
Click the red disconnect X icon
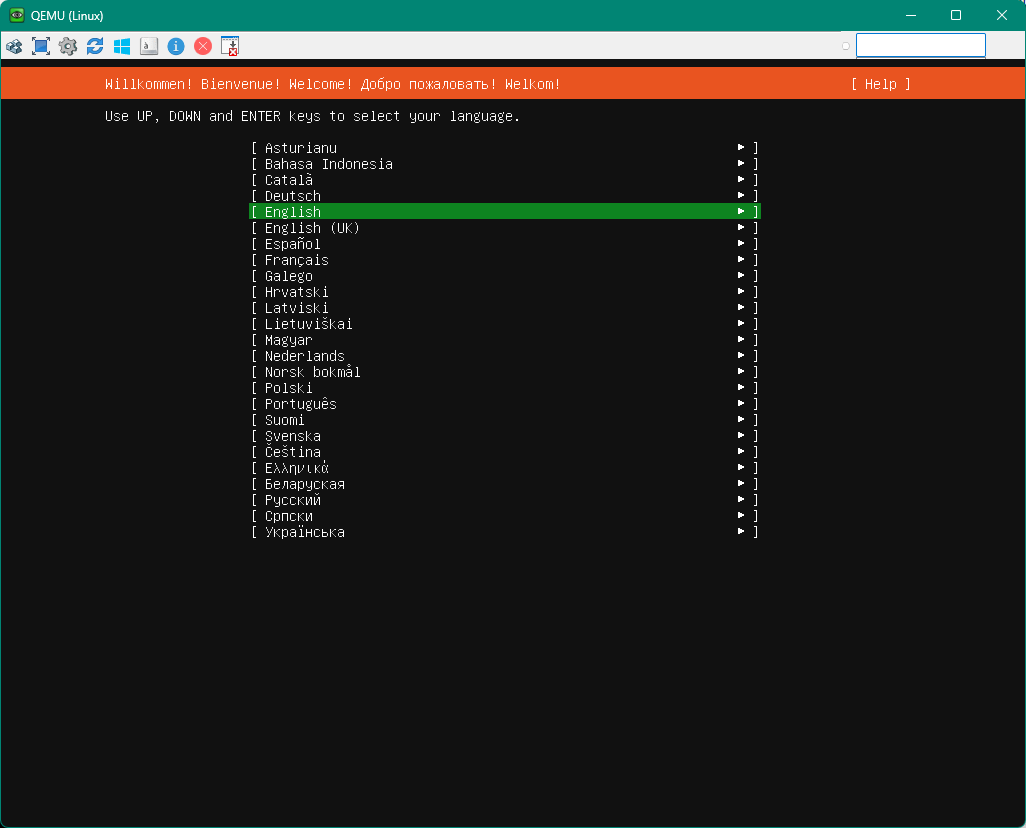pos(203,46)
